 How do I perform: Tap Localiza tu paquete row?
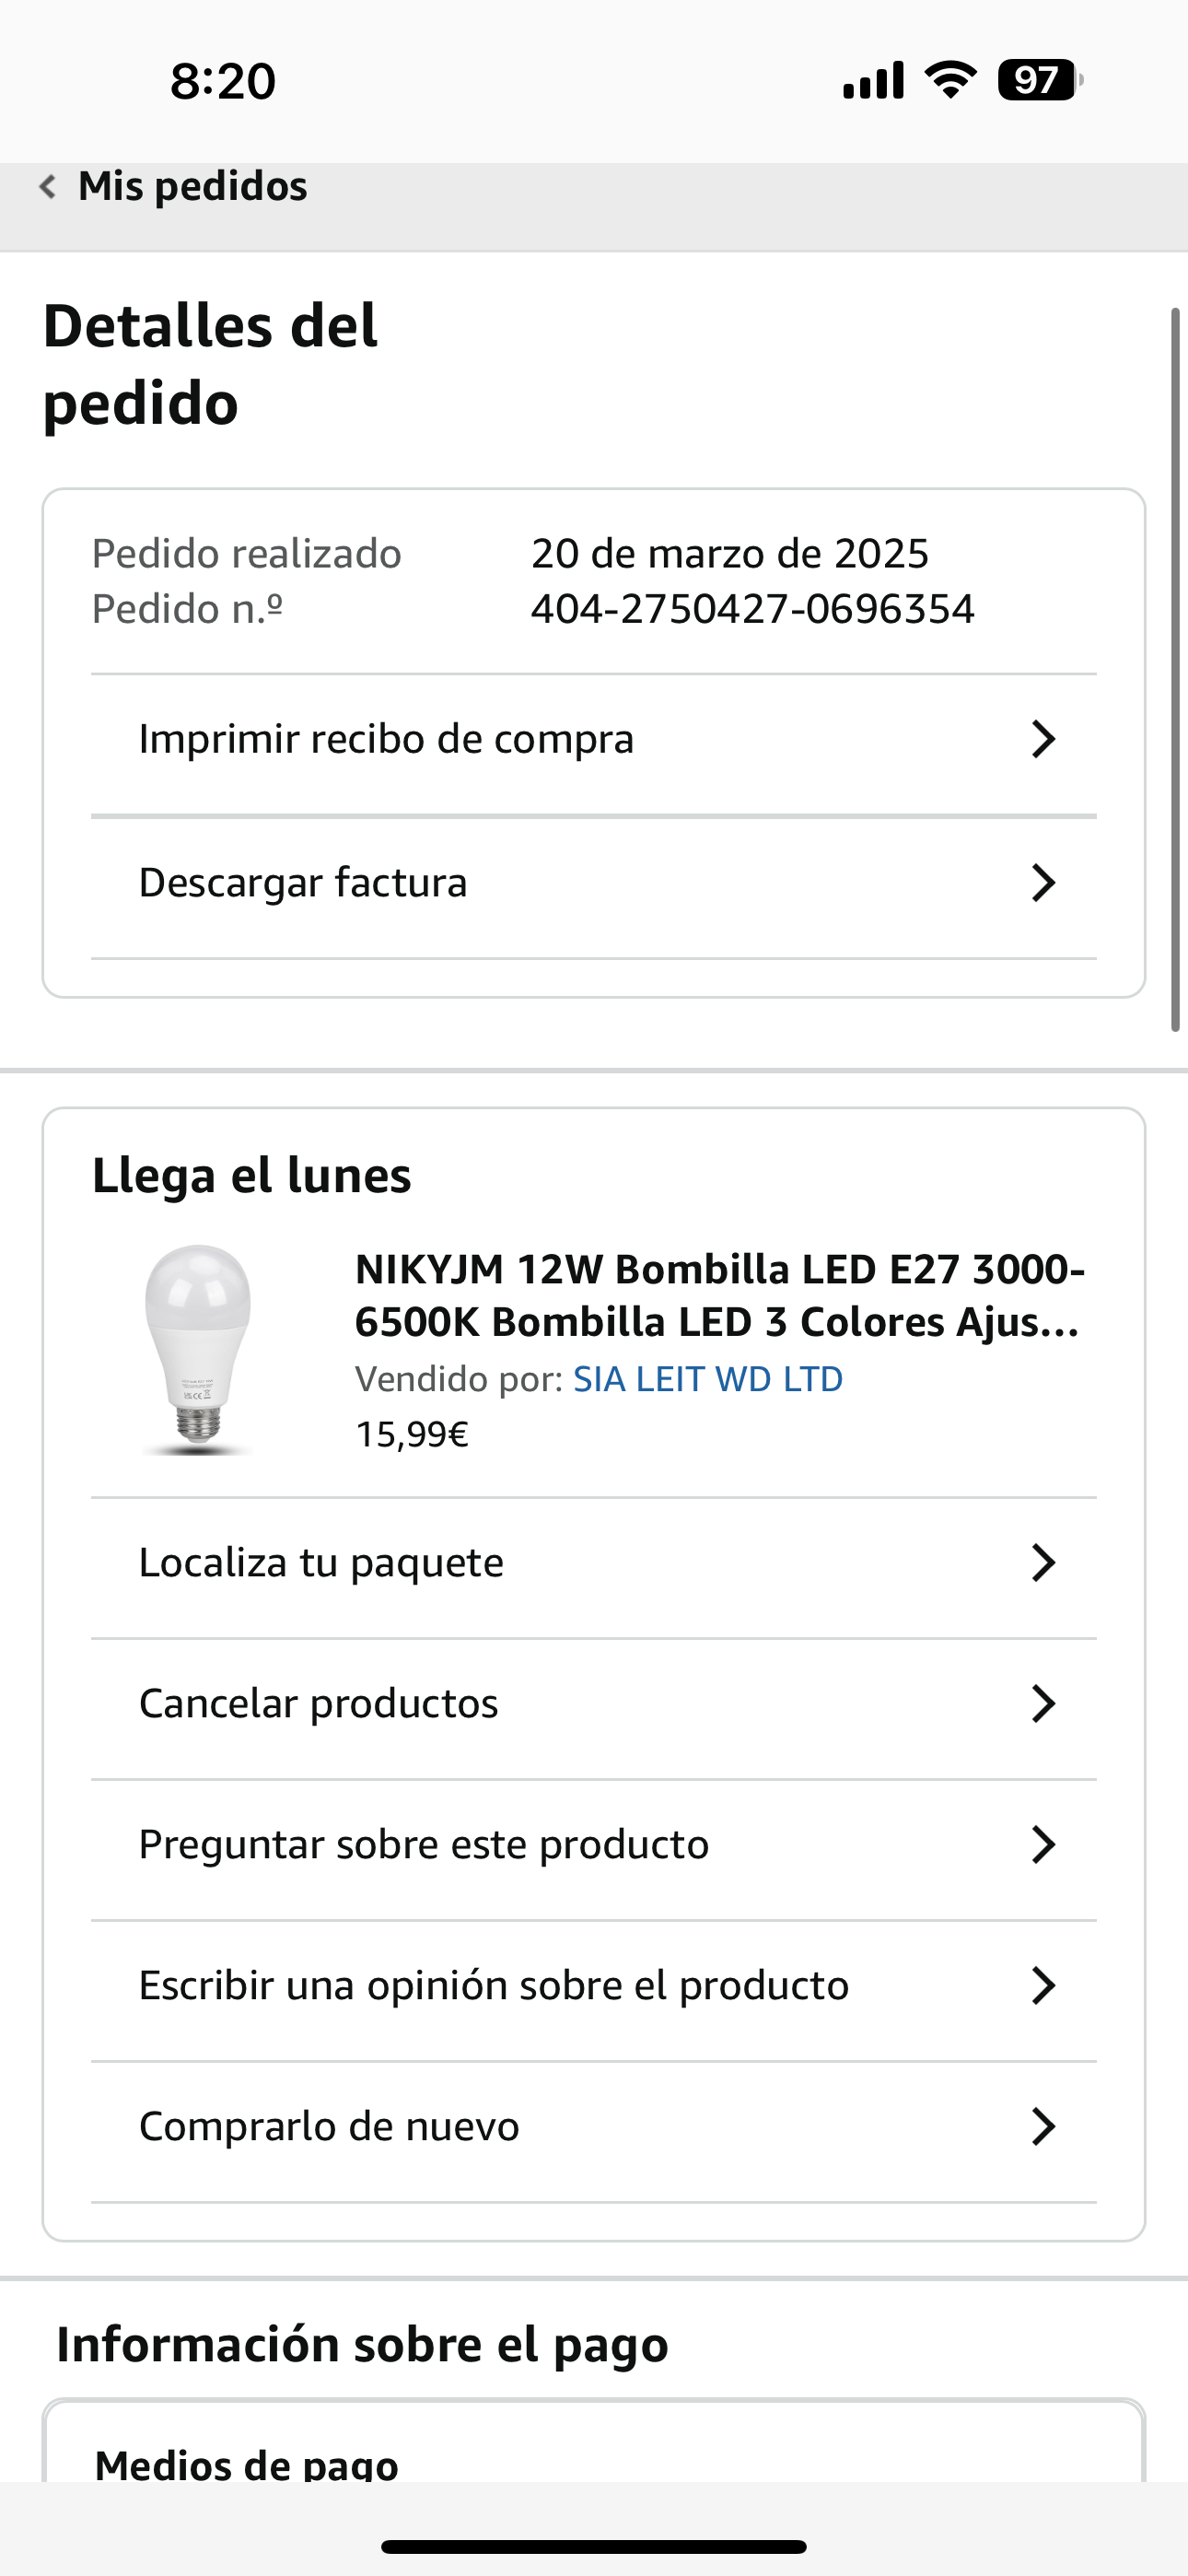(x=321, y=1562)
